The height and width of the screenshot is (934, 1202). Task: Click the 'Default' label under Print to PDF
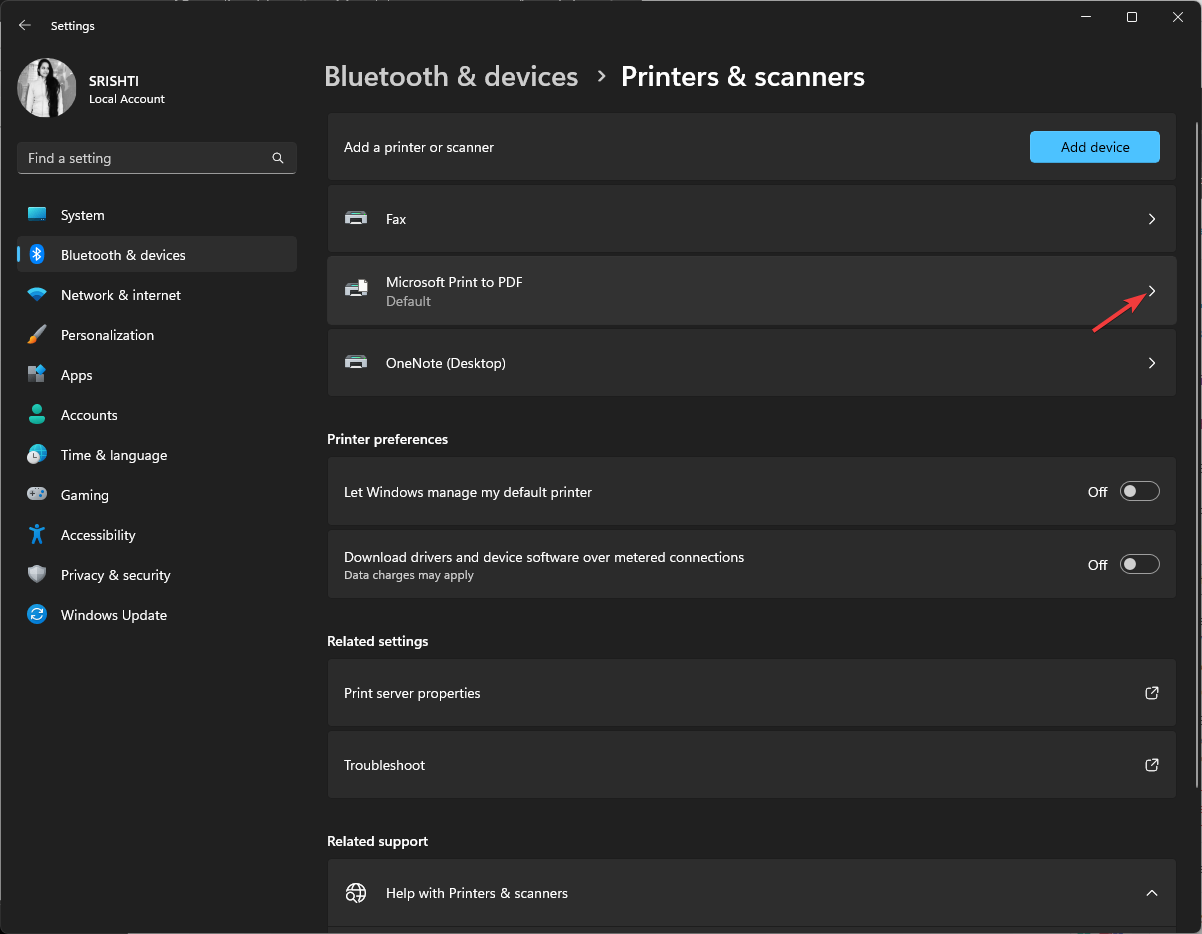408,301
